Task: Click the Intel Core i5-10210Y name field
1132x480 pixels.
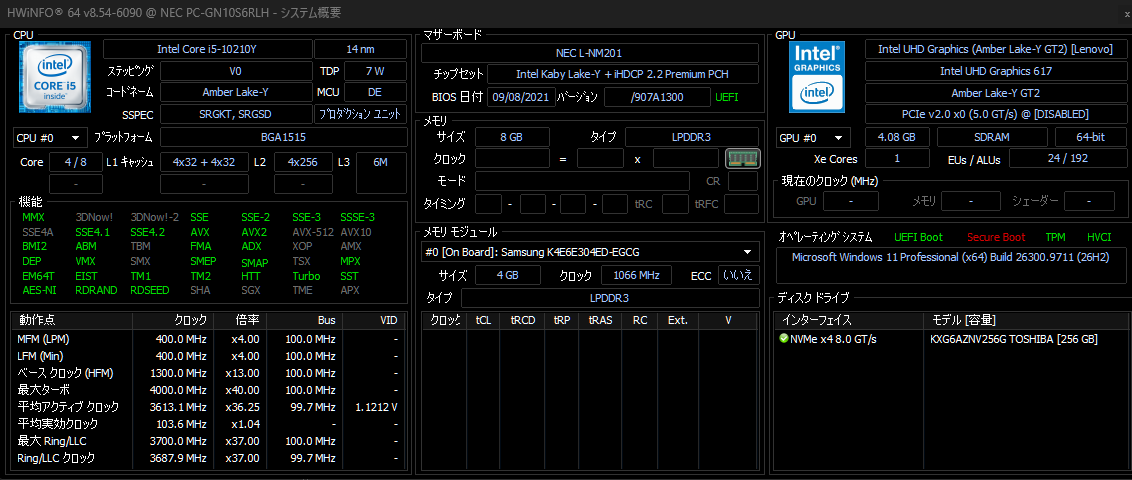Action: (x=207, y=49)
